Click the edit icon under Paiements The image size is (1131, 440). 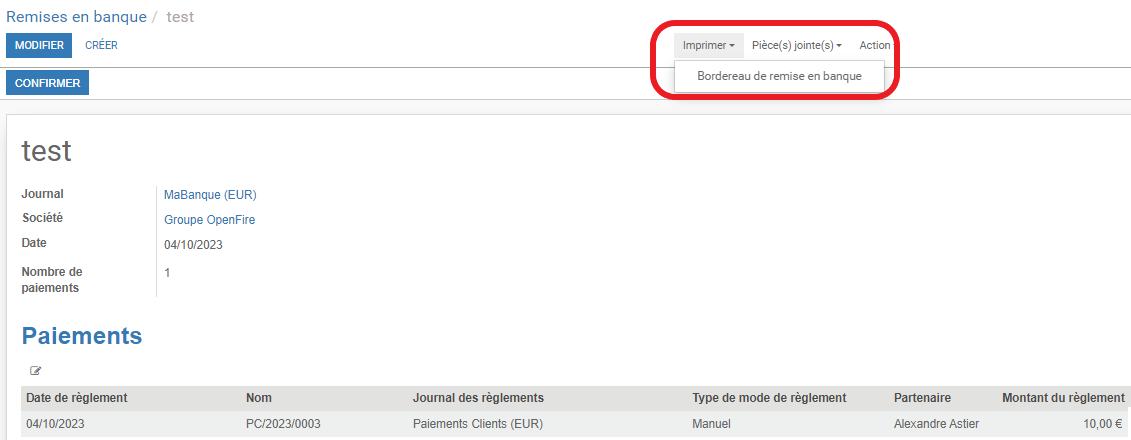pos(35,371)
